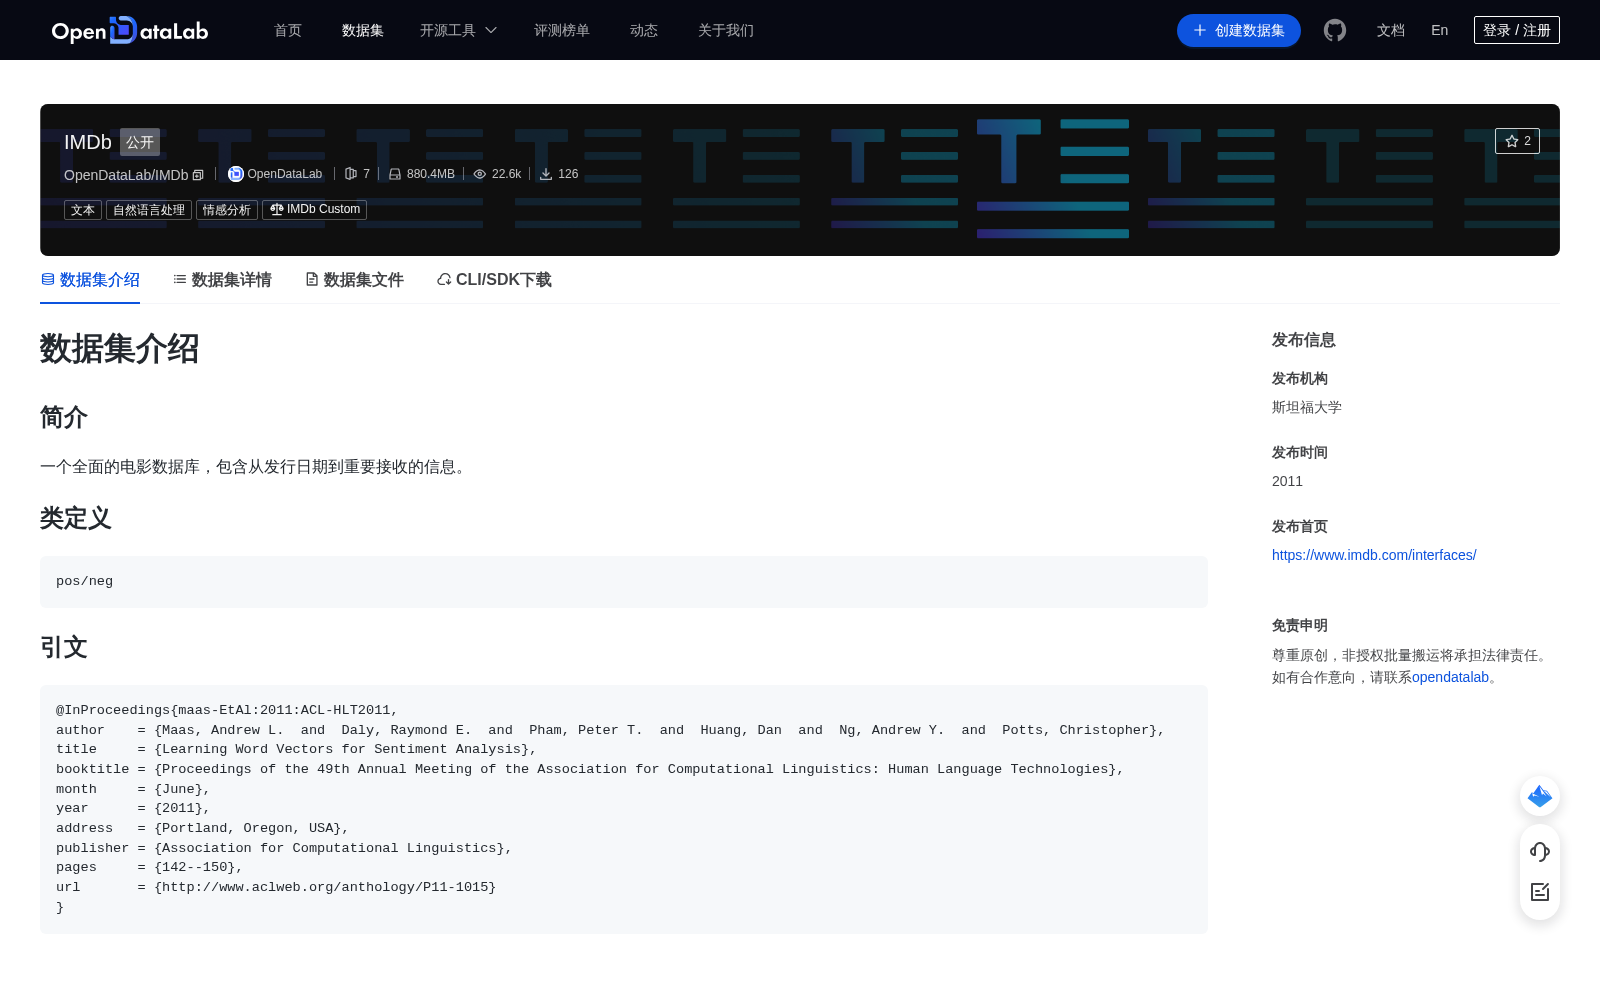Click the 文本 tag

click(x=83, y=210)
